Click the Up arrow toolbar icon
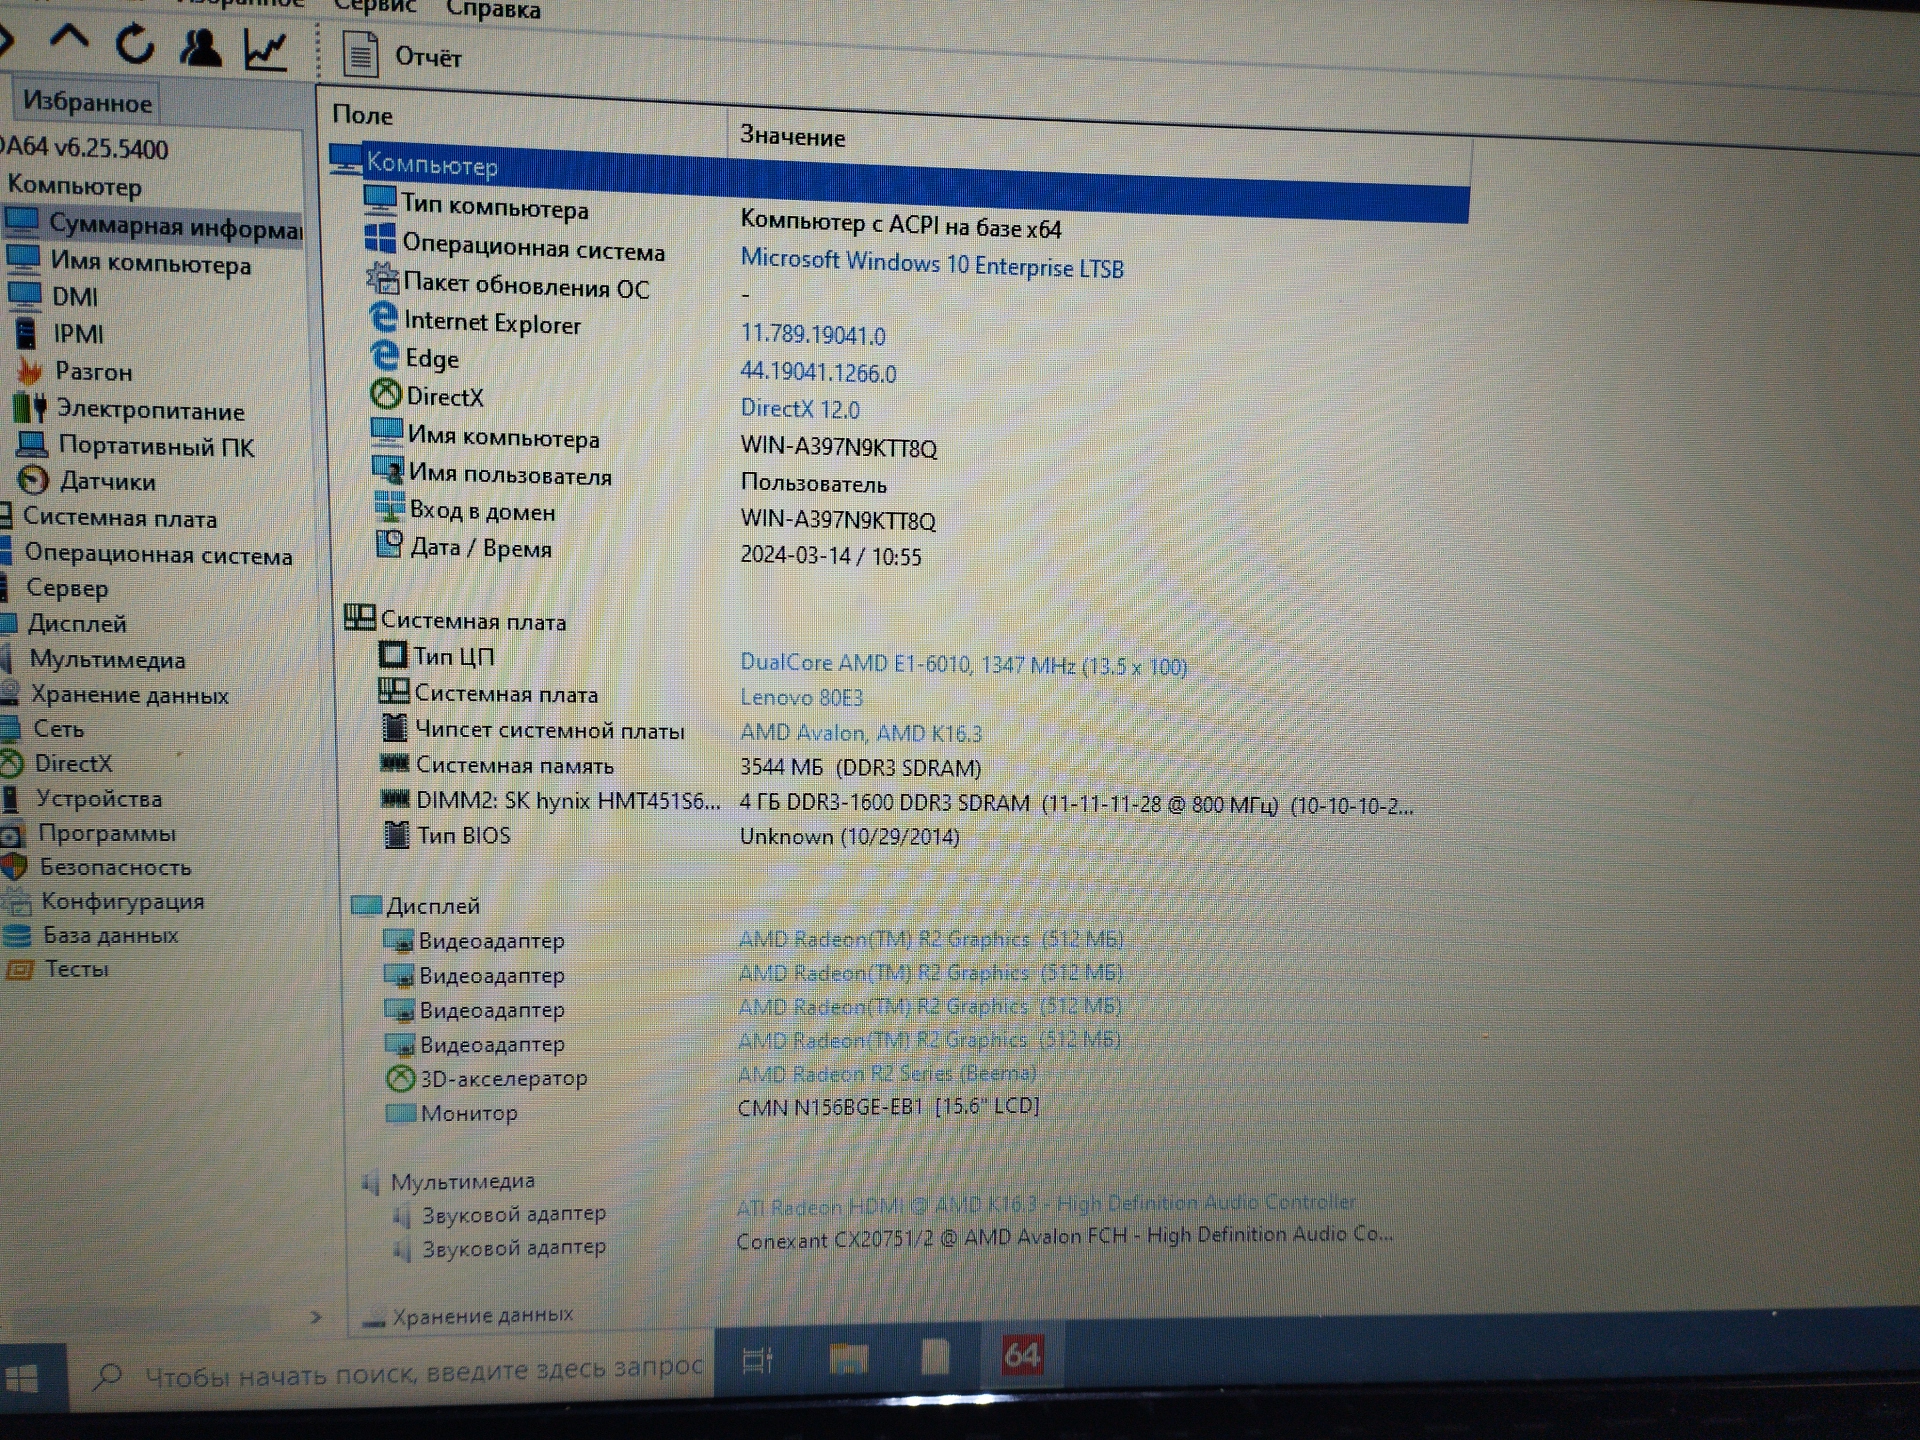This screenshot has height=1440, width=1920. (x=69, y=41)
